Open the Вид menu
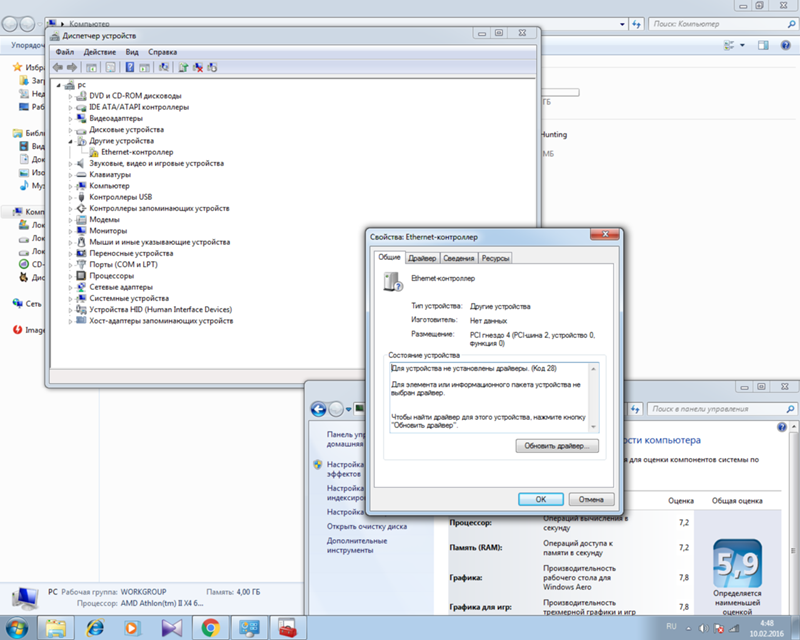800x640 pixels. tap(132, 52)
